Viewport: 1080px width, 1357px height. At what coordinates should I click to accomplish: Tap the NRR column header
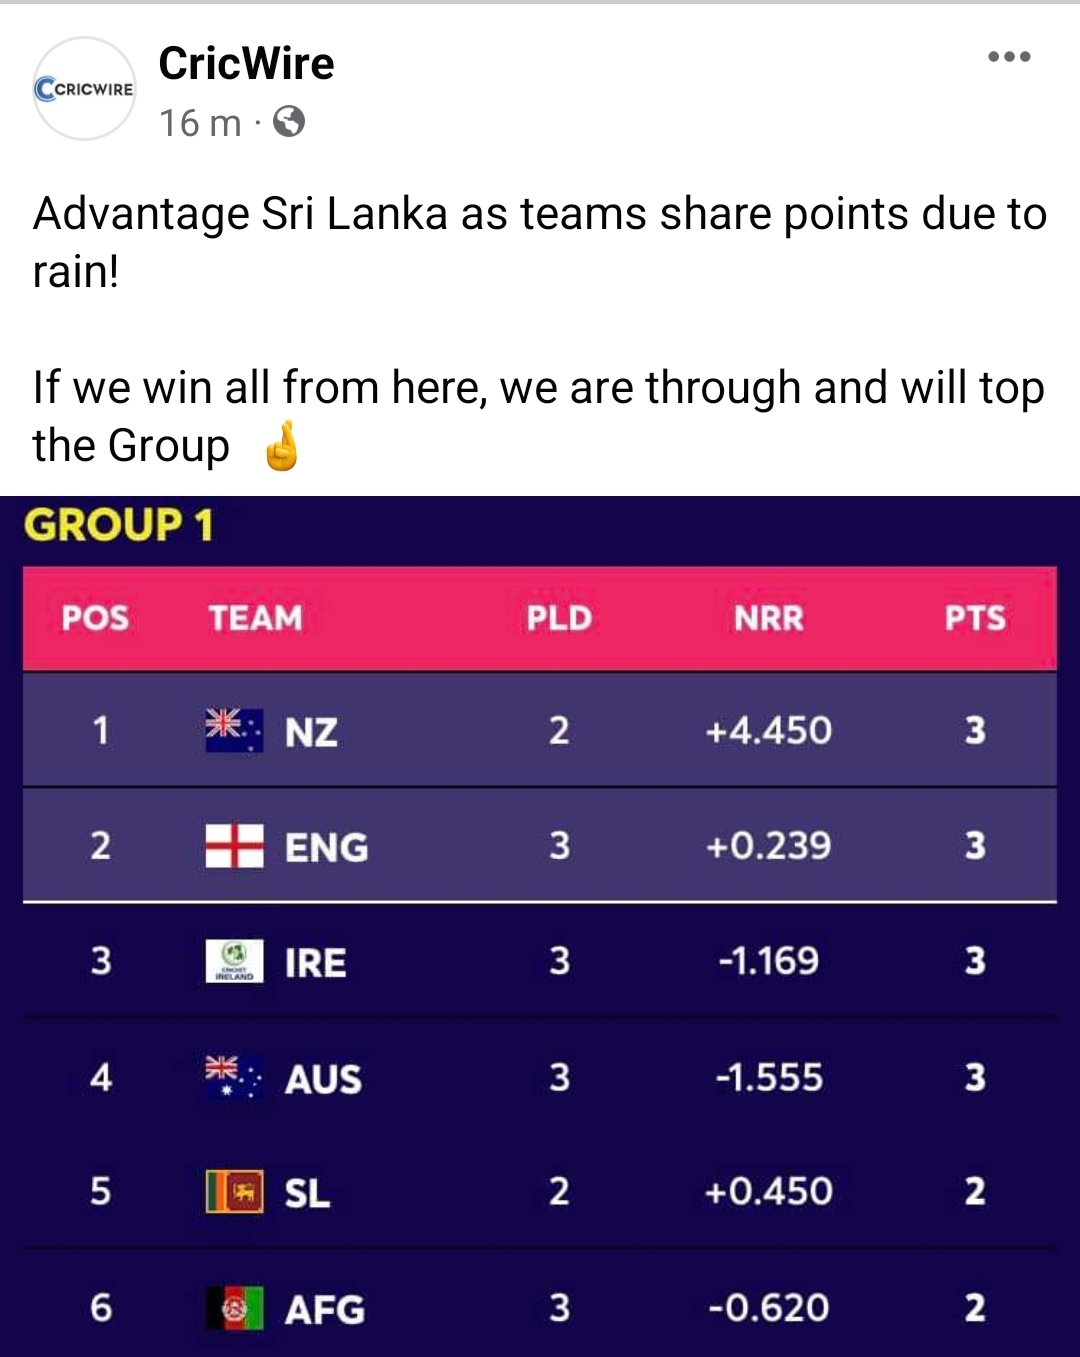(768, 618)
